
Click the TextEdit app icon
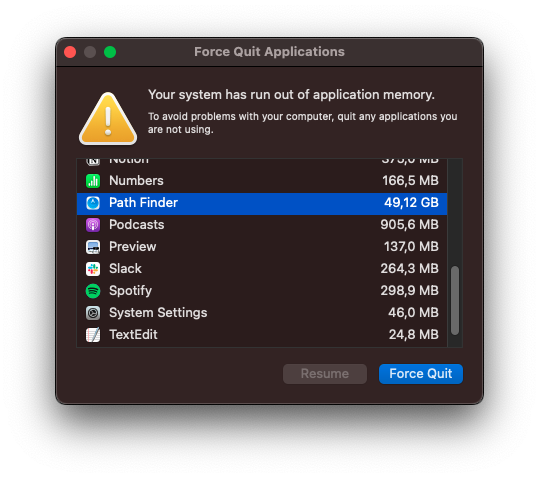click(x=93, y=335)
